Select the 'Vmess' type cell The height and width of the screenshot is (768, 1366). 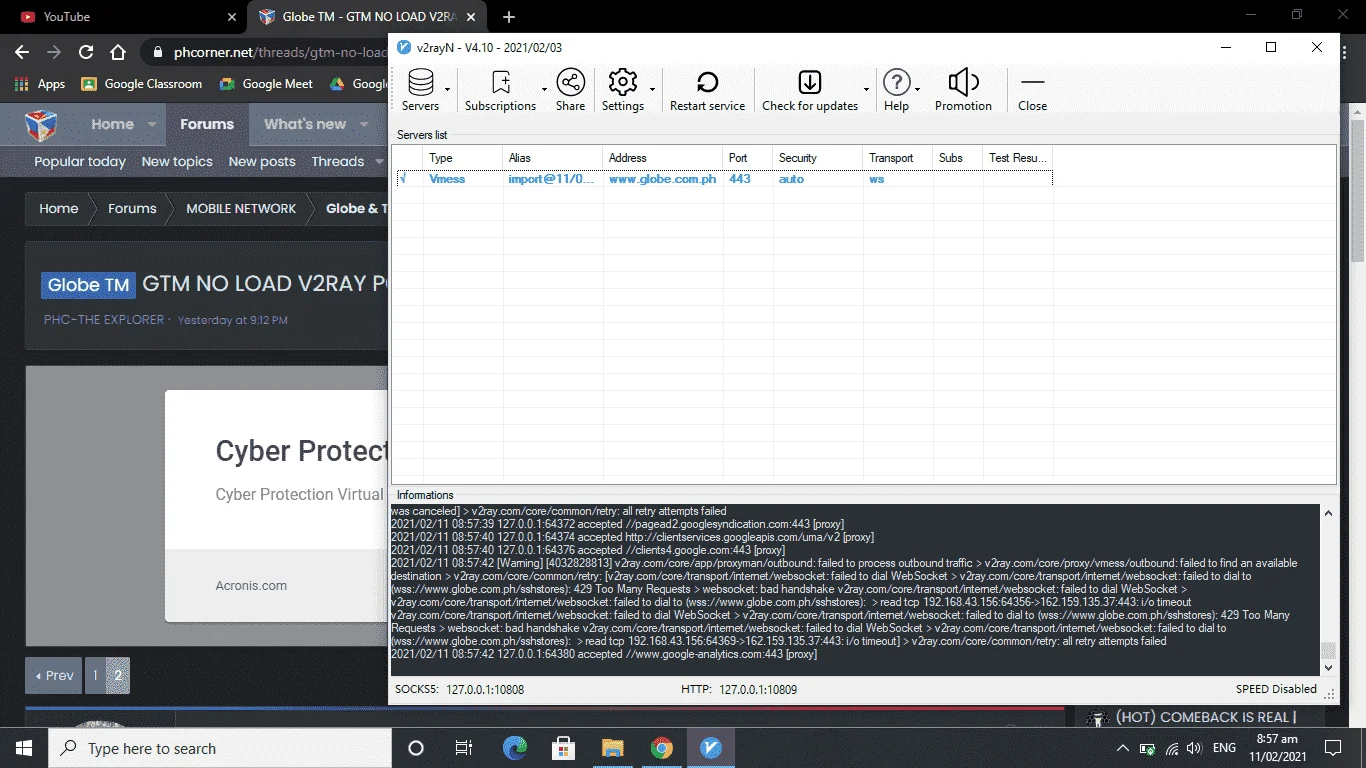(447, 179)
